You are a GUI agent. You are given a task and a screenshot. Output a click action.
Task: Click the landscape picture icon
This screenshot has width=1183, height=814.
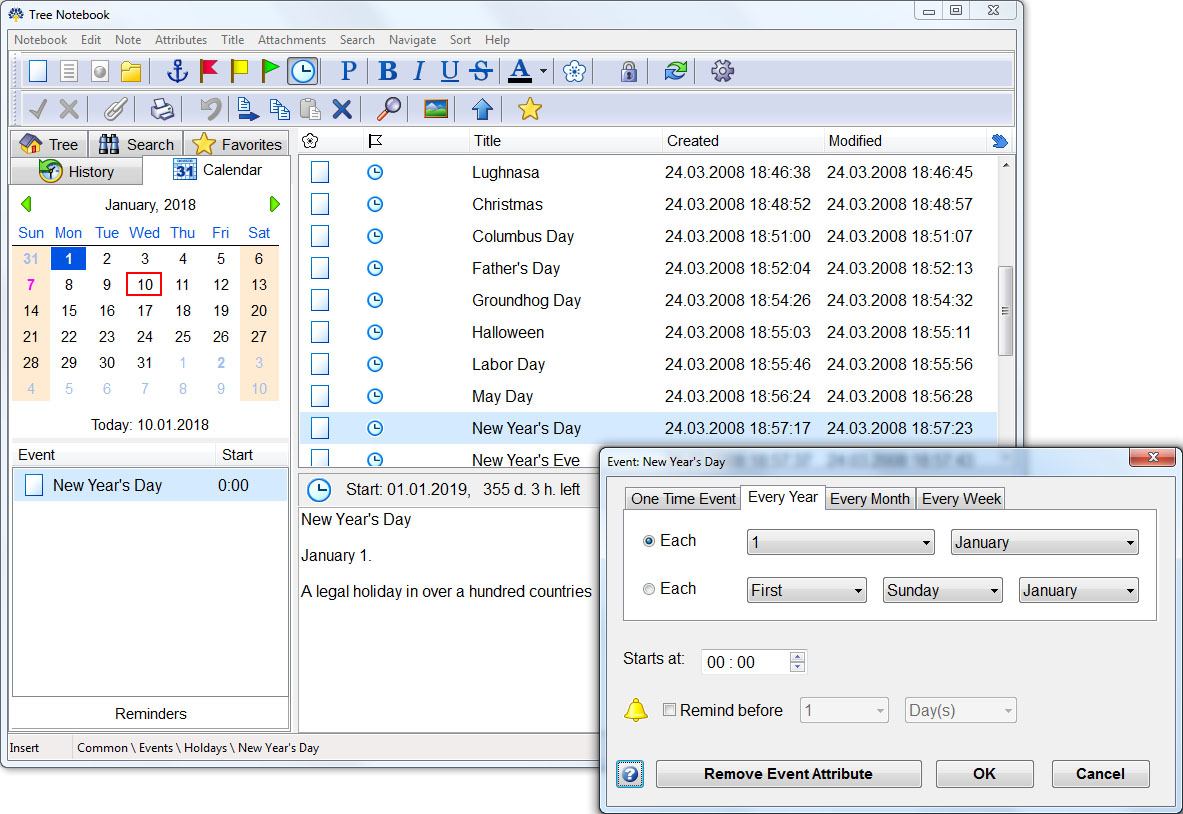pyautogui.click(x=436, y=109)
